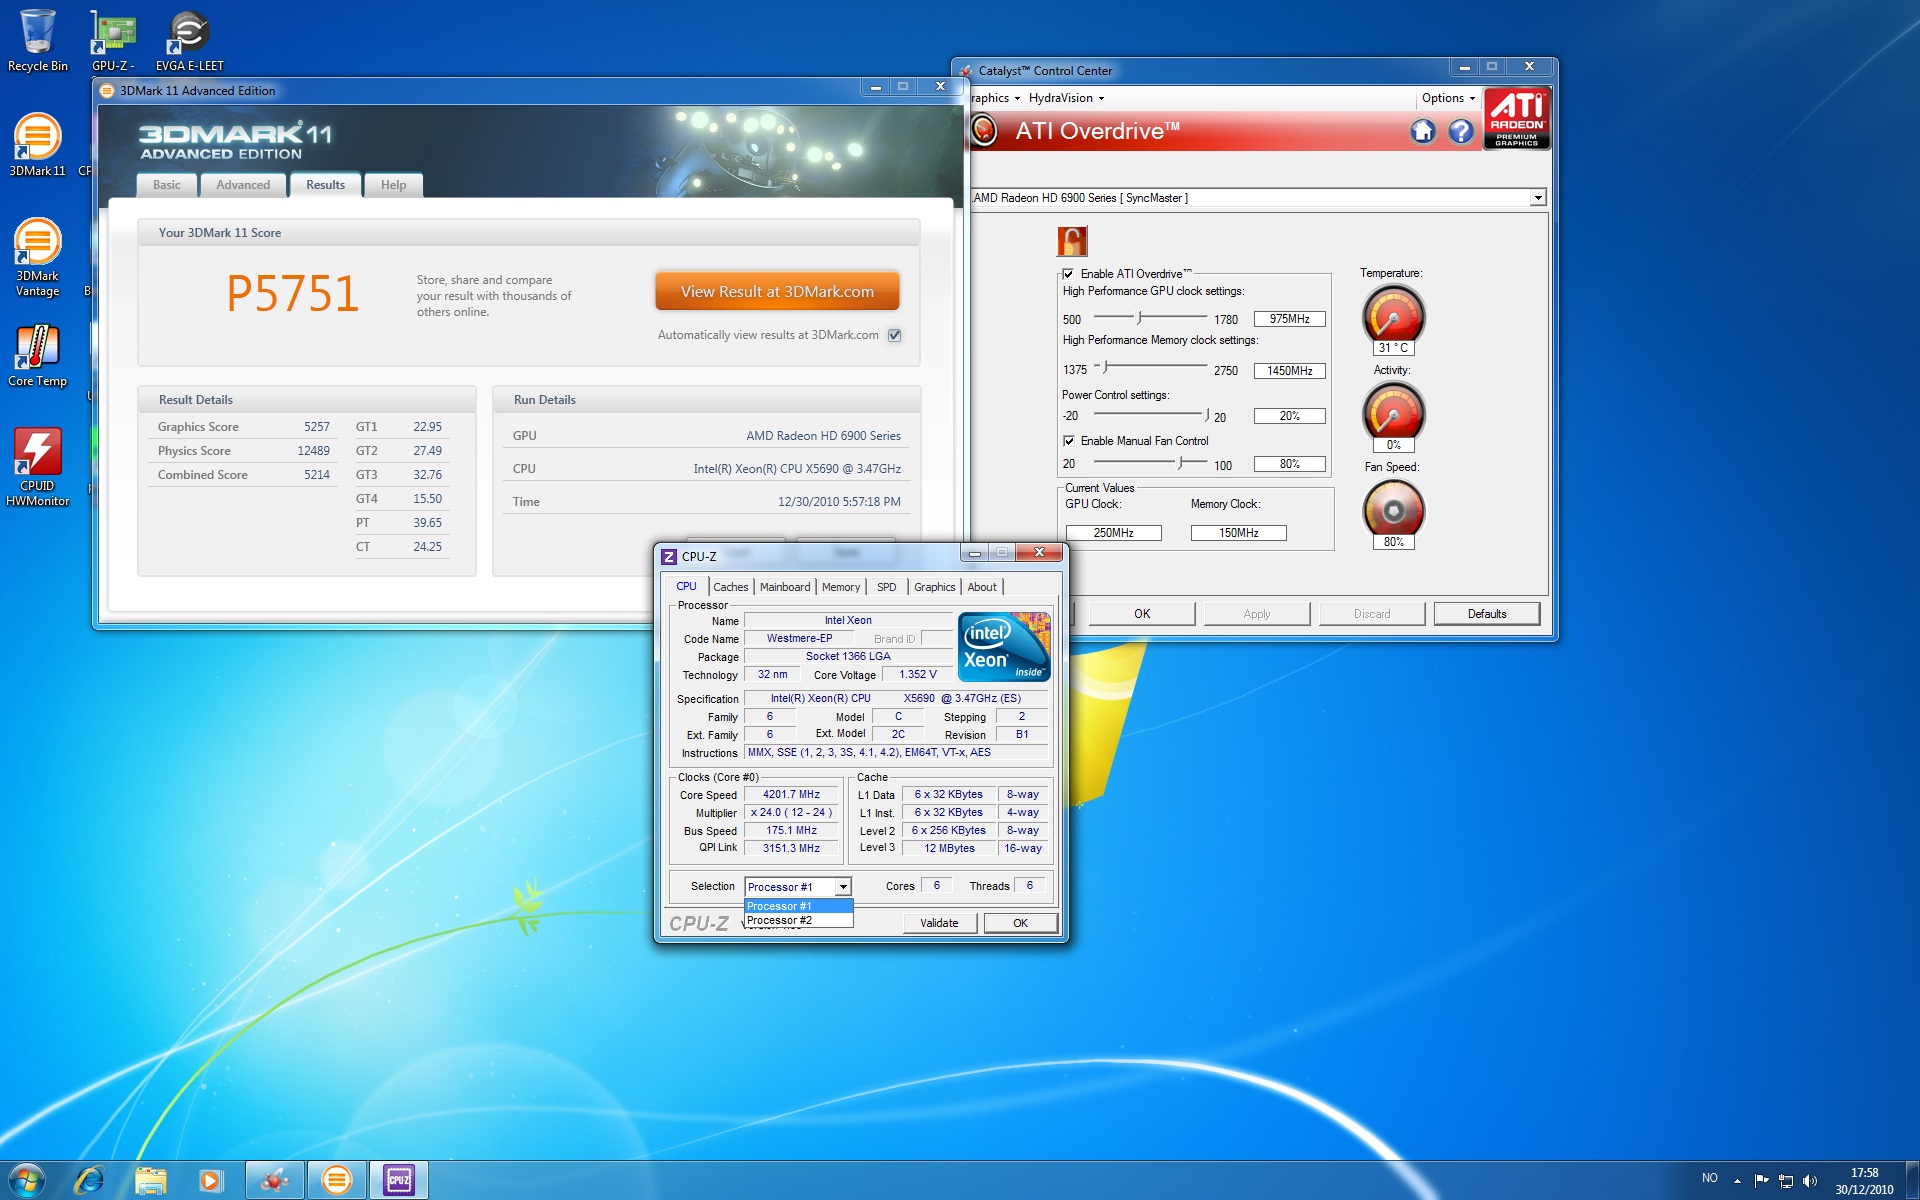The width and height of the screenshot is (1920, 1200).
Task: Click Defaults in Catalyst Control Center
Action: [x=1487, y=614]
